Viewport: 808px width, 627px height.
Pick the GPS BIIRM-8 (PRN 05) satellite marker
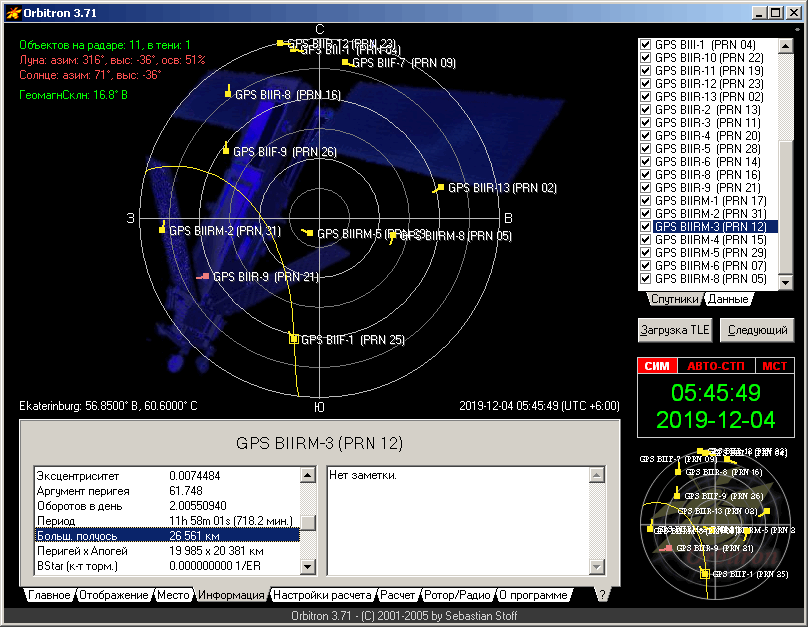393,235
